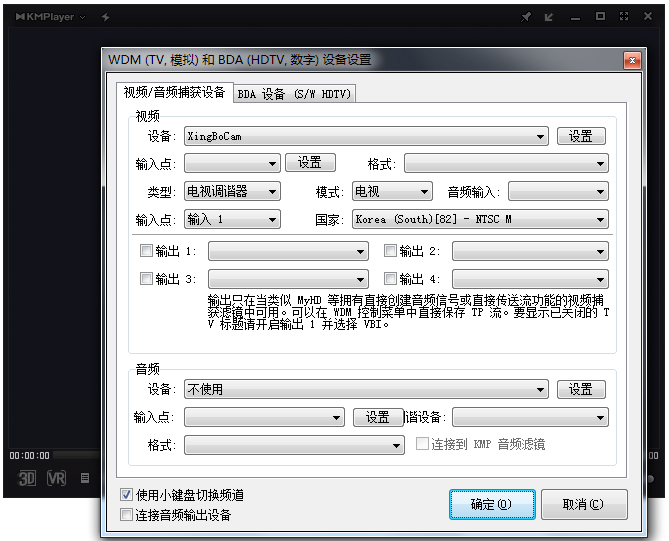The width and height of the screenshot is (669, 541).
Task: Open the 输入 1 input point dropdown
Action: pyautogui.click(x=233, y=219)
